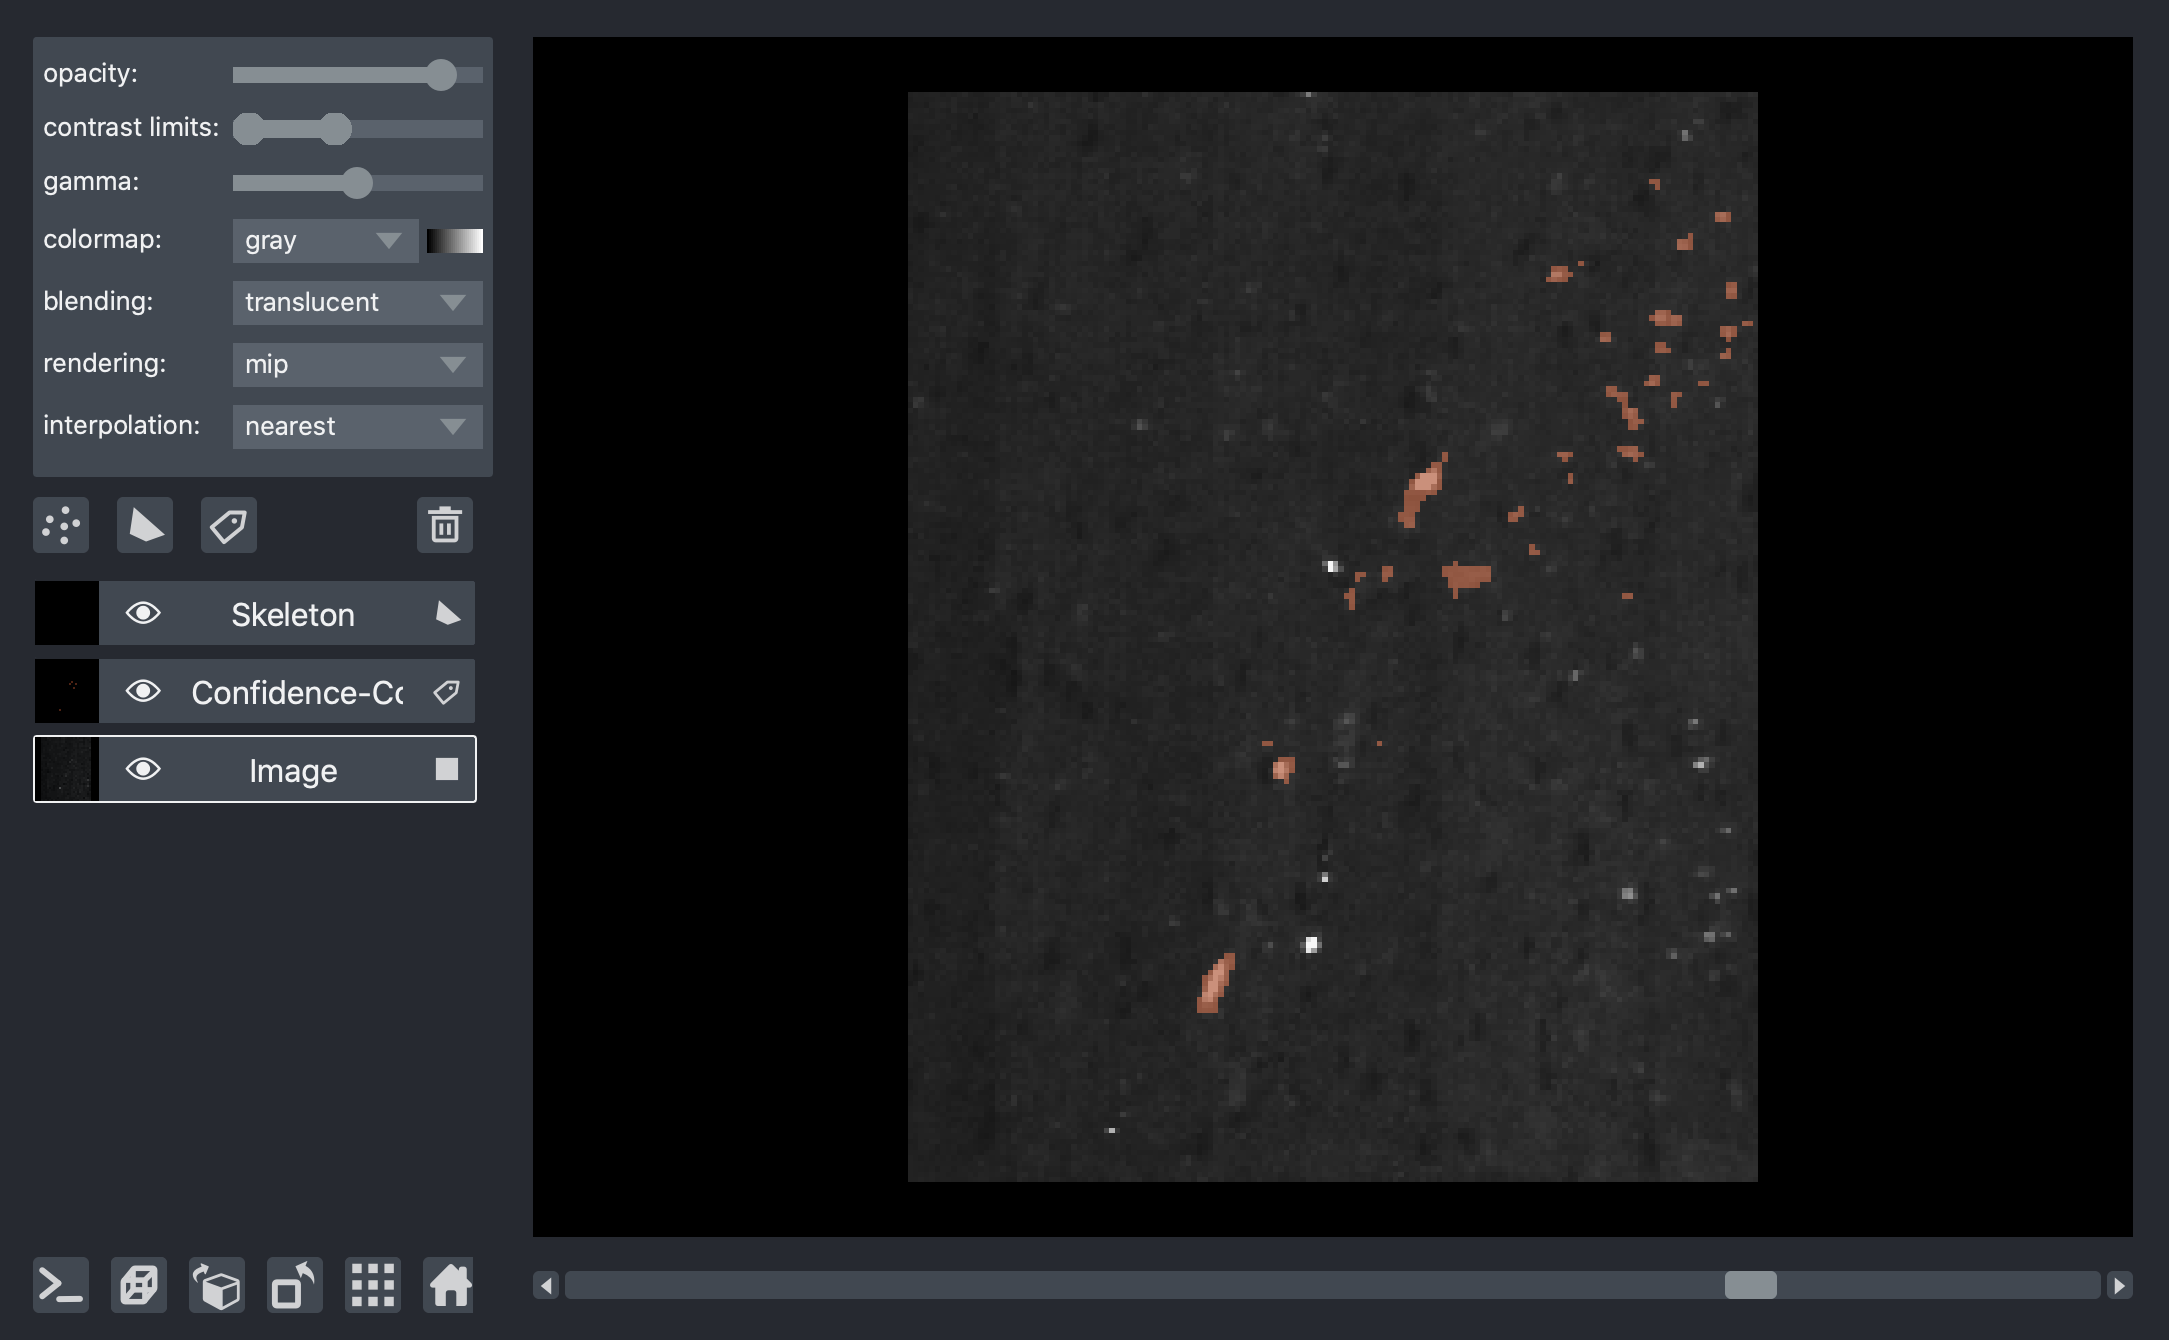This screenshot has width=2169, height=1340.
Task: Hide the Image layer
Action: [x=143, y=769]
